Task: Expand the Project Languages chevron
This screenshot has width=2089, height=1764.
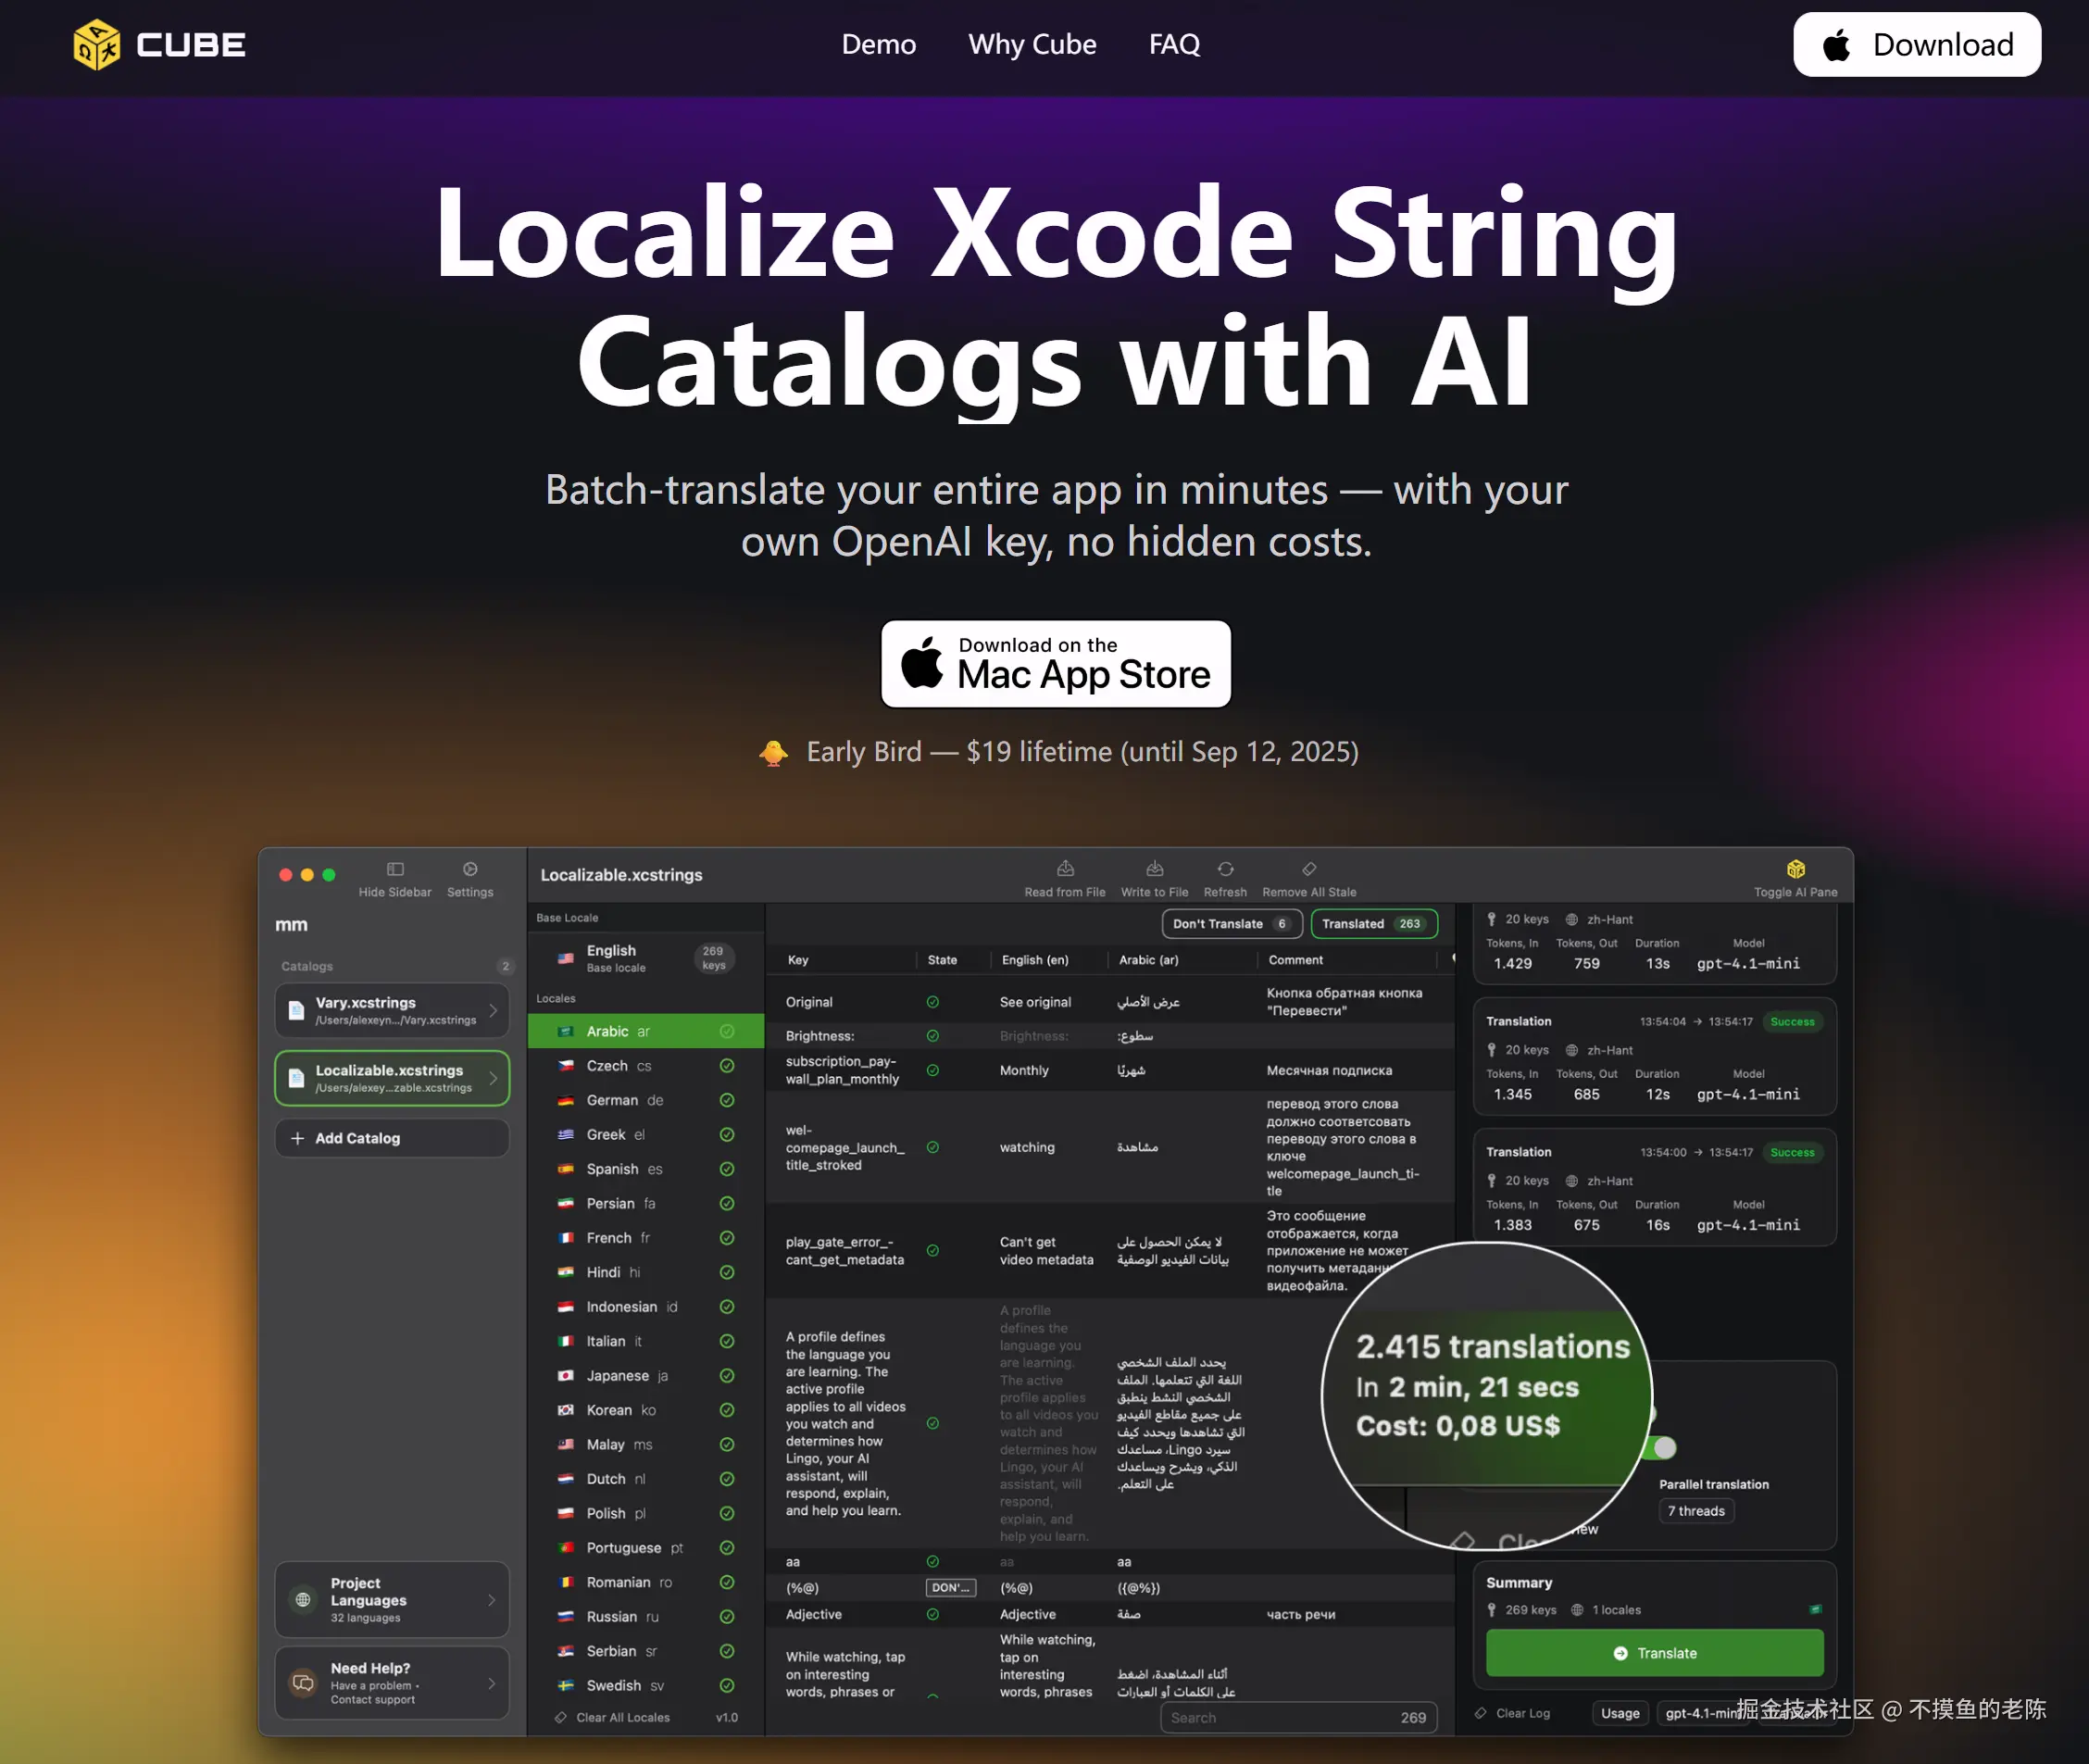Action: (492, 1600)
